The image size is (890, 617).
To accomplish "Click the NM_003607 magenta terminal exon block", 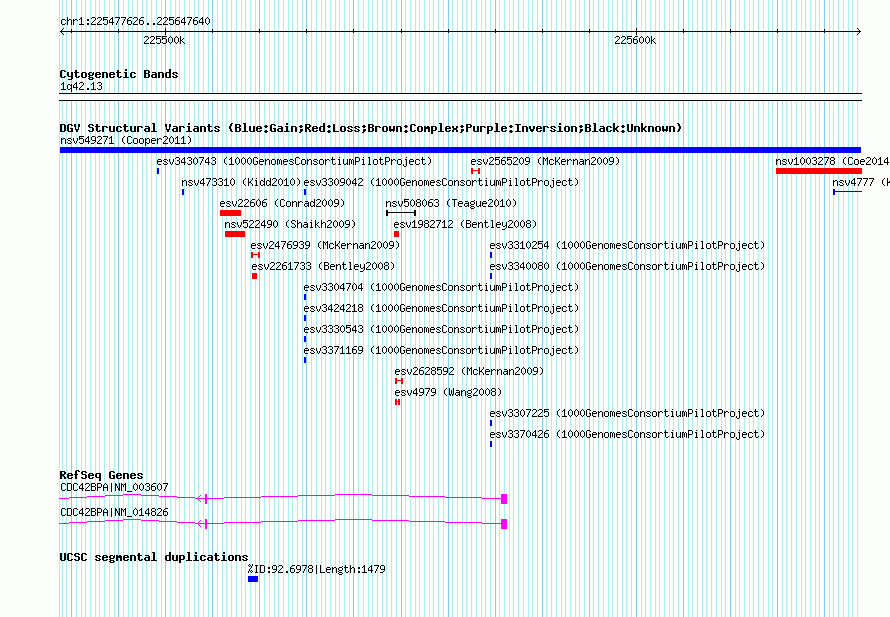I will coord(504,499).
